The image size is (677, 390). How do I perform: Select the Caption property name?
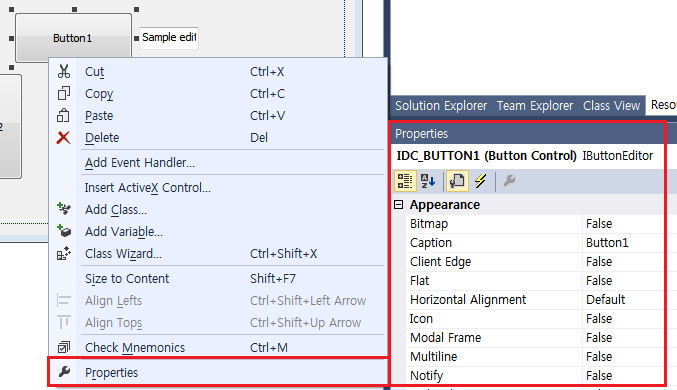tap(494, 242)
